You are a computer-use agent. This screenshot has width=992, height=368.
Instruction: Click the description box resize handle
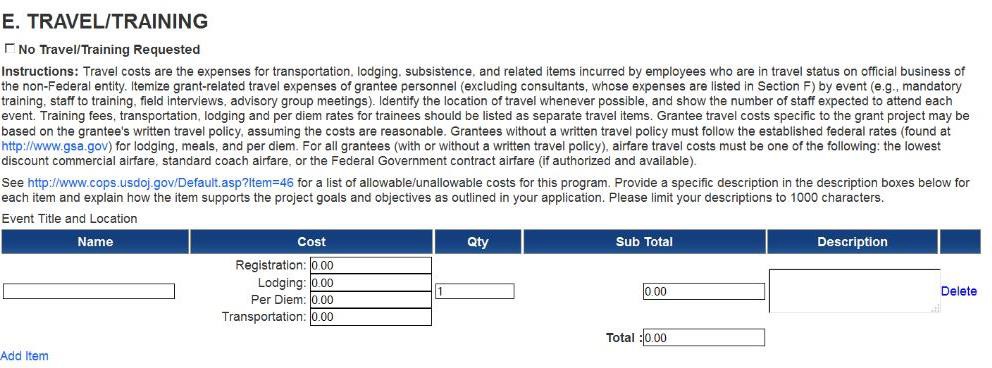(936, 308)
